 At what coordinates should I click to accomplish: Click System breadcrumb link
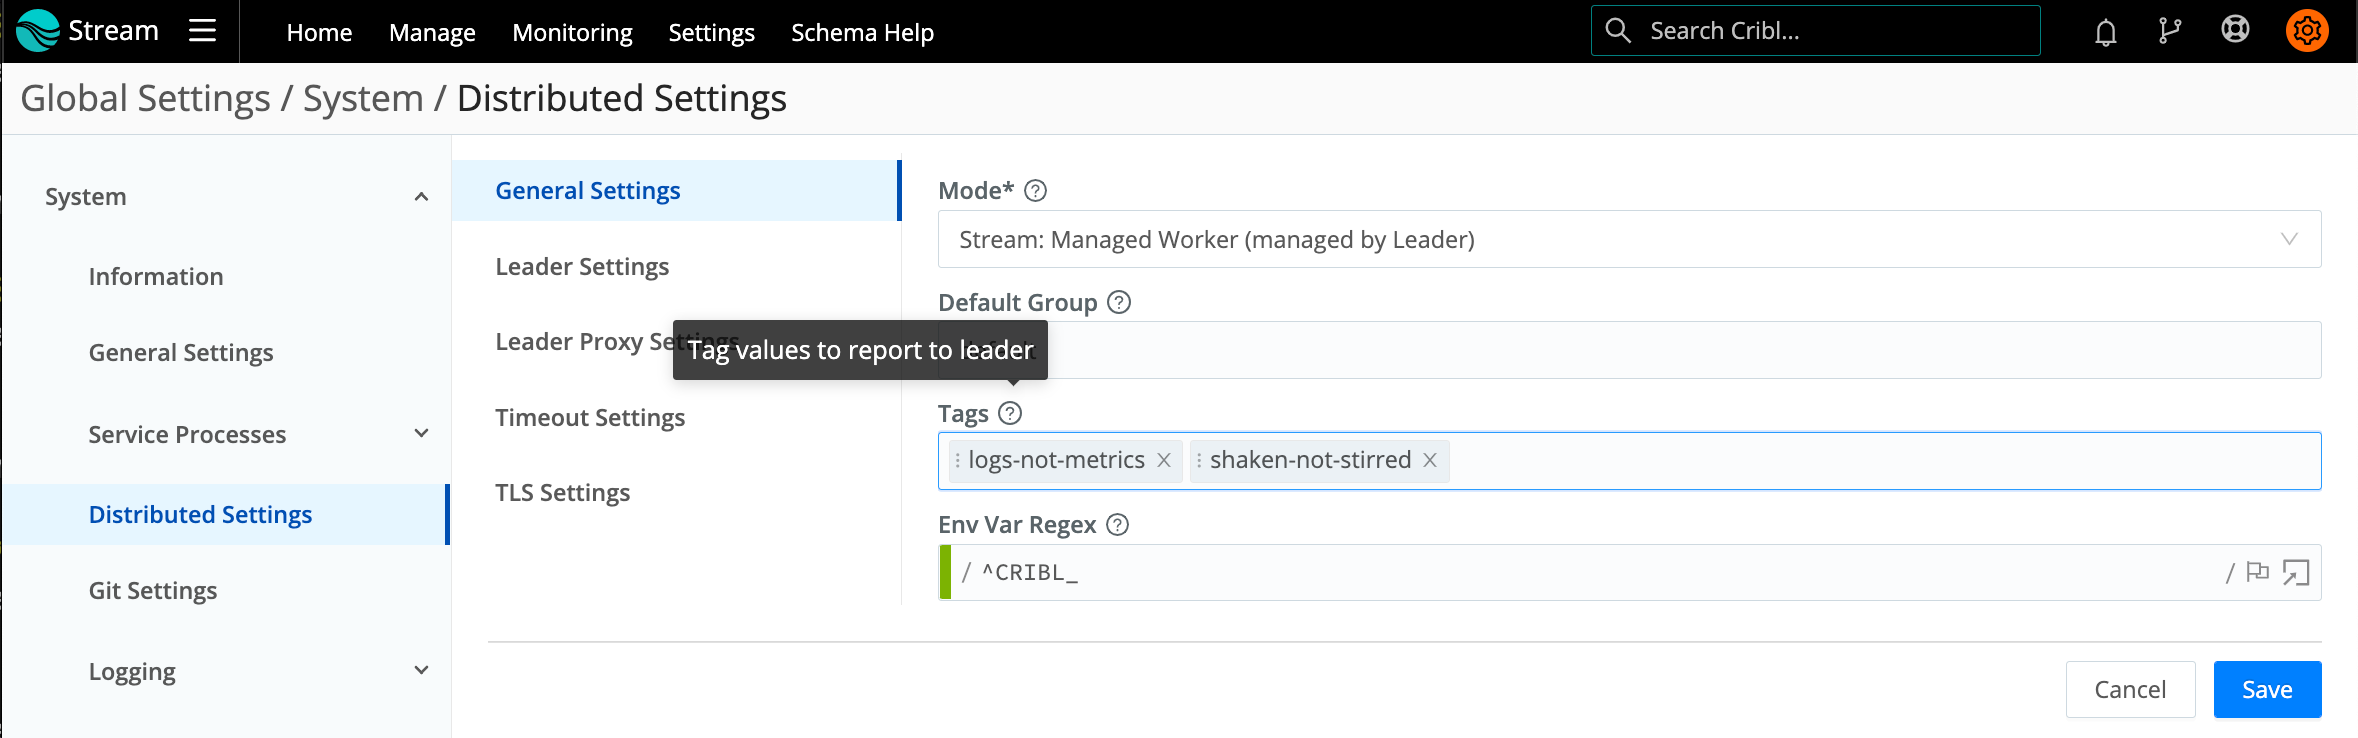[363, 98]
